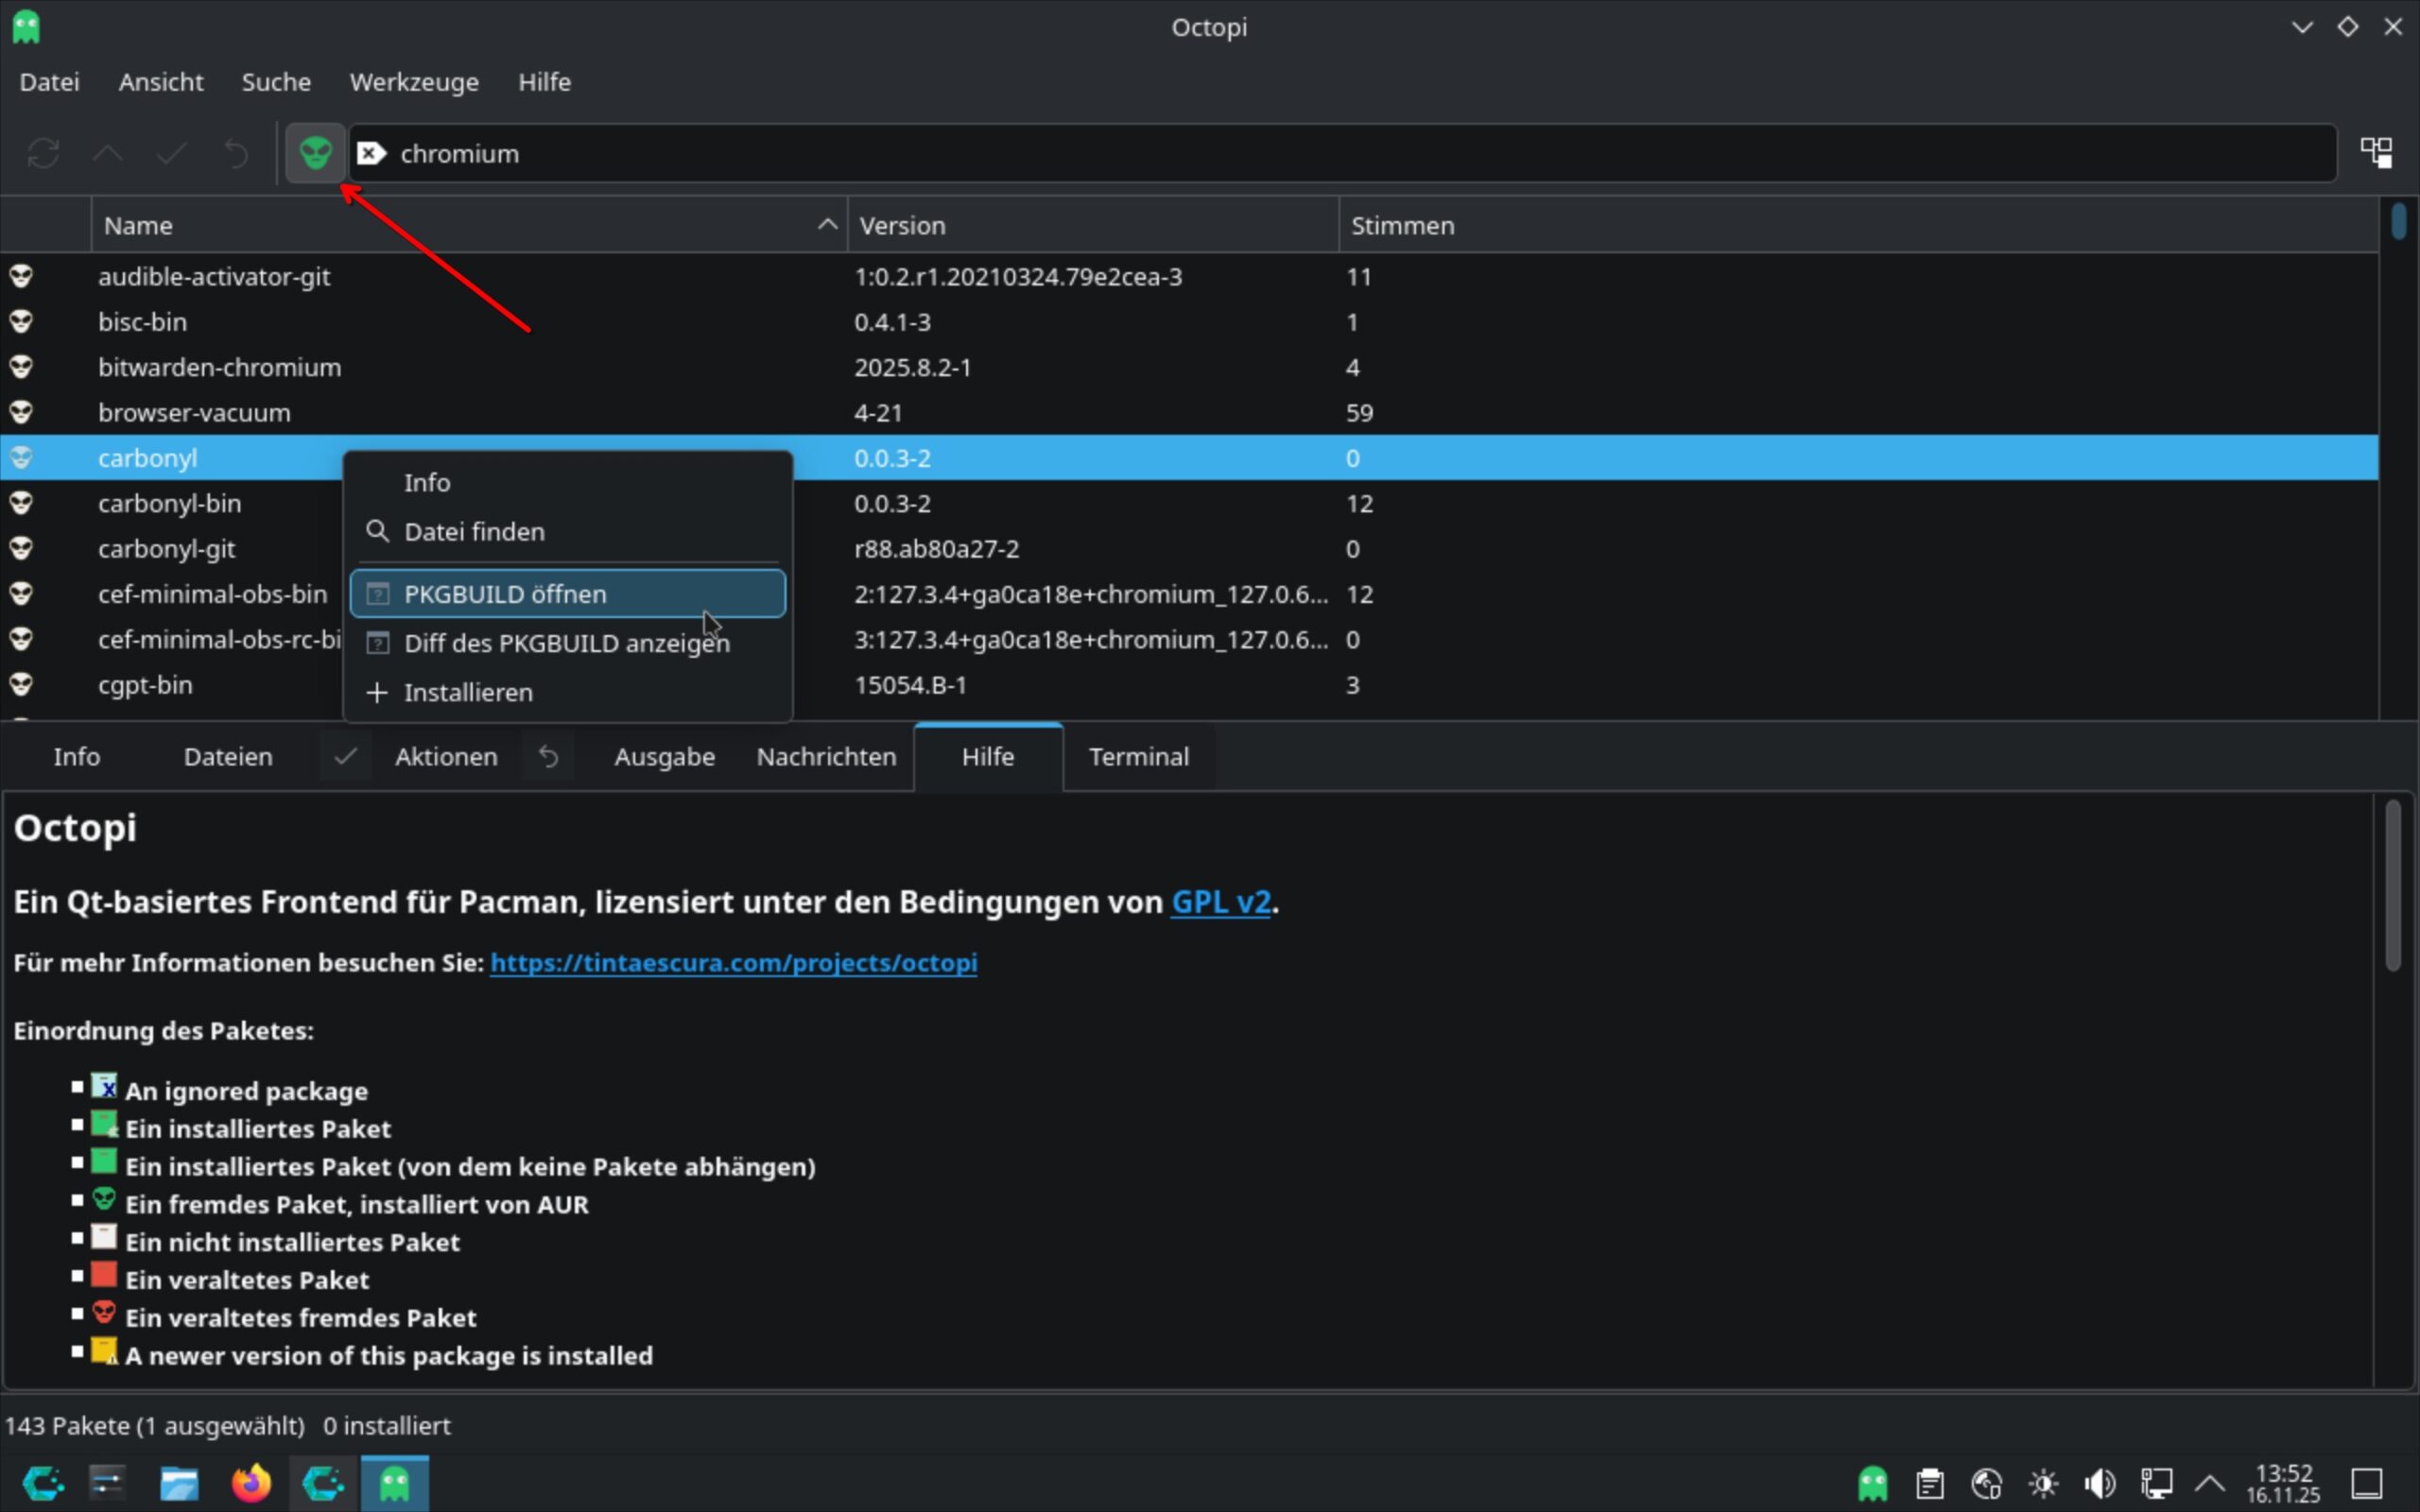Toggle the green alien AUR button
The image size is (2420, 1512).
(x=315, y=153)
